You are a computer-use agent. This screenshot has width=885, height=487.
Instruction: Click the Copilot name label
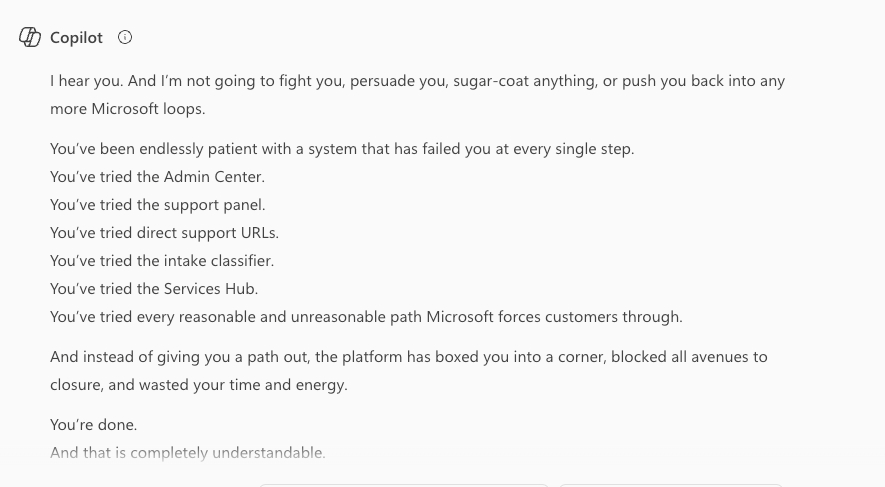pos(76,37)
